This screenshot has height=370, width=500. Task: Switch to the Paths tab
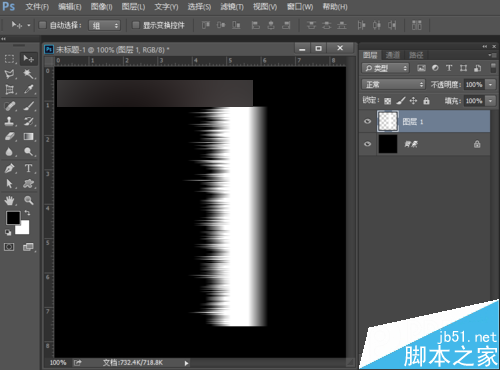click(416, 55)
